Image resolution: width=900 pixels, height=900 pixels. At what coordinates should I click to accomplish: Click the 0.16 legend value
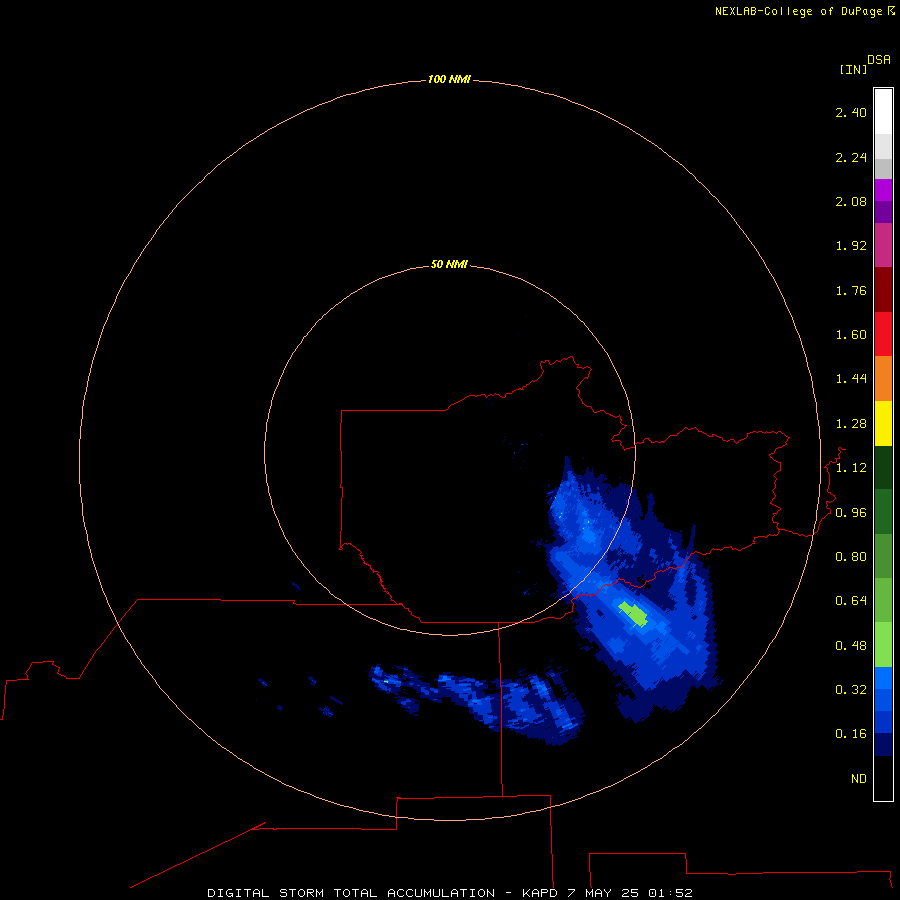click(x=851, y=734)
